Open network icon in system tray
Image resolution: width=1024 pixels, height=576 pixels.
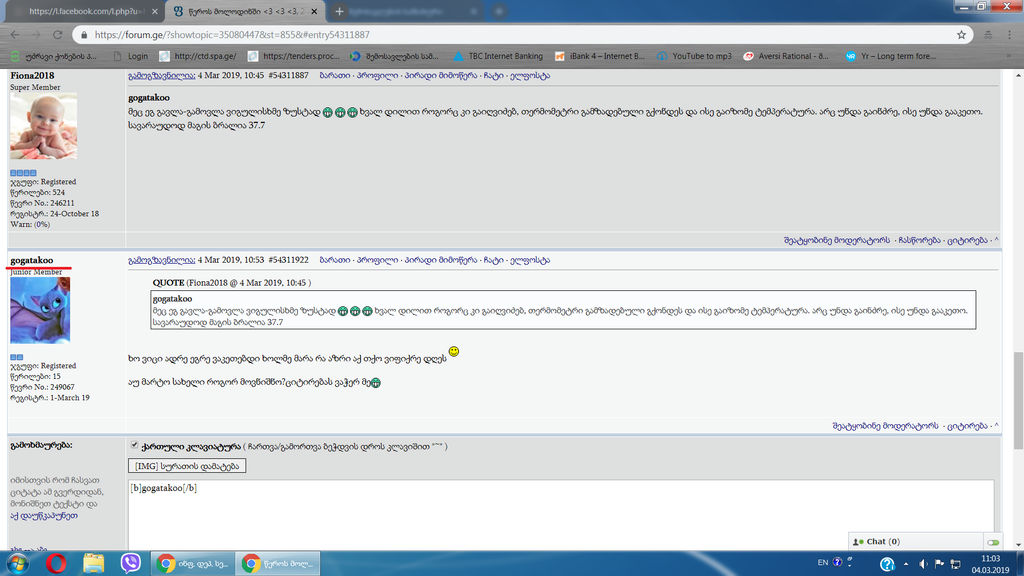[955, 564]
